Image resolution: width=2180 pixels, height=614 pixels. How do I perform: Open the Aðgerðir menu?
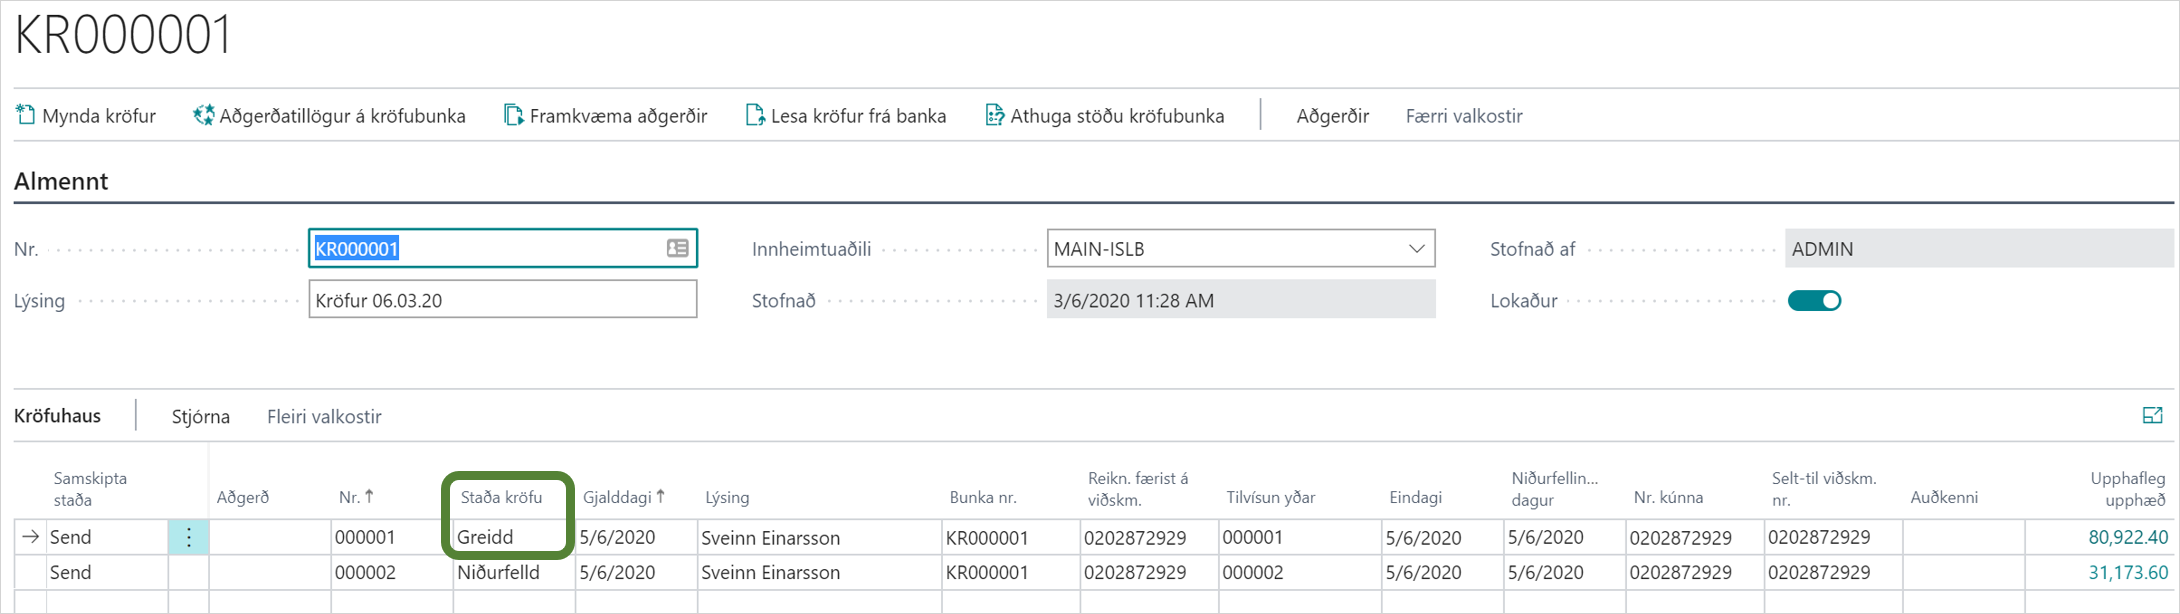[1332, 116]
